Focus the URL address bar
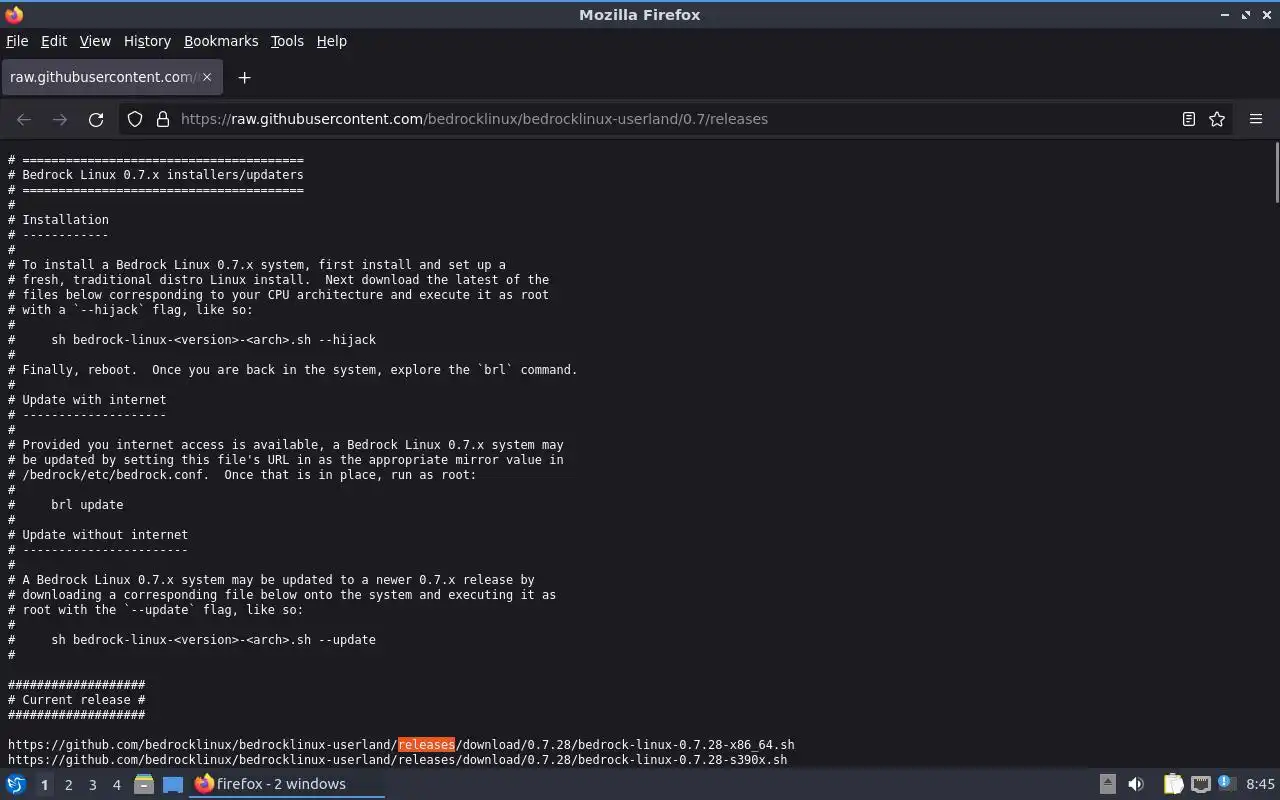 675,119
